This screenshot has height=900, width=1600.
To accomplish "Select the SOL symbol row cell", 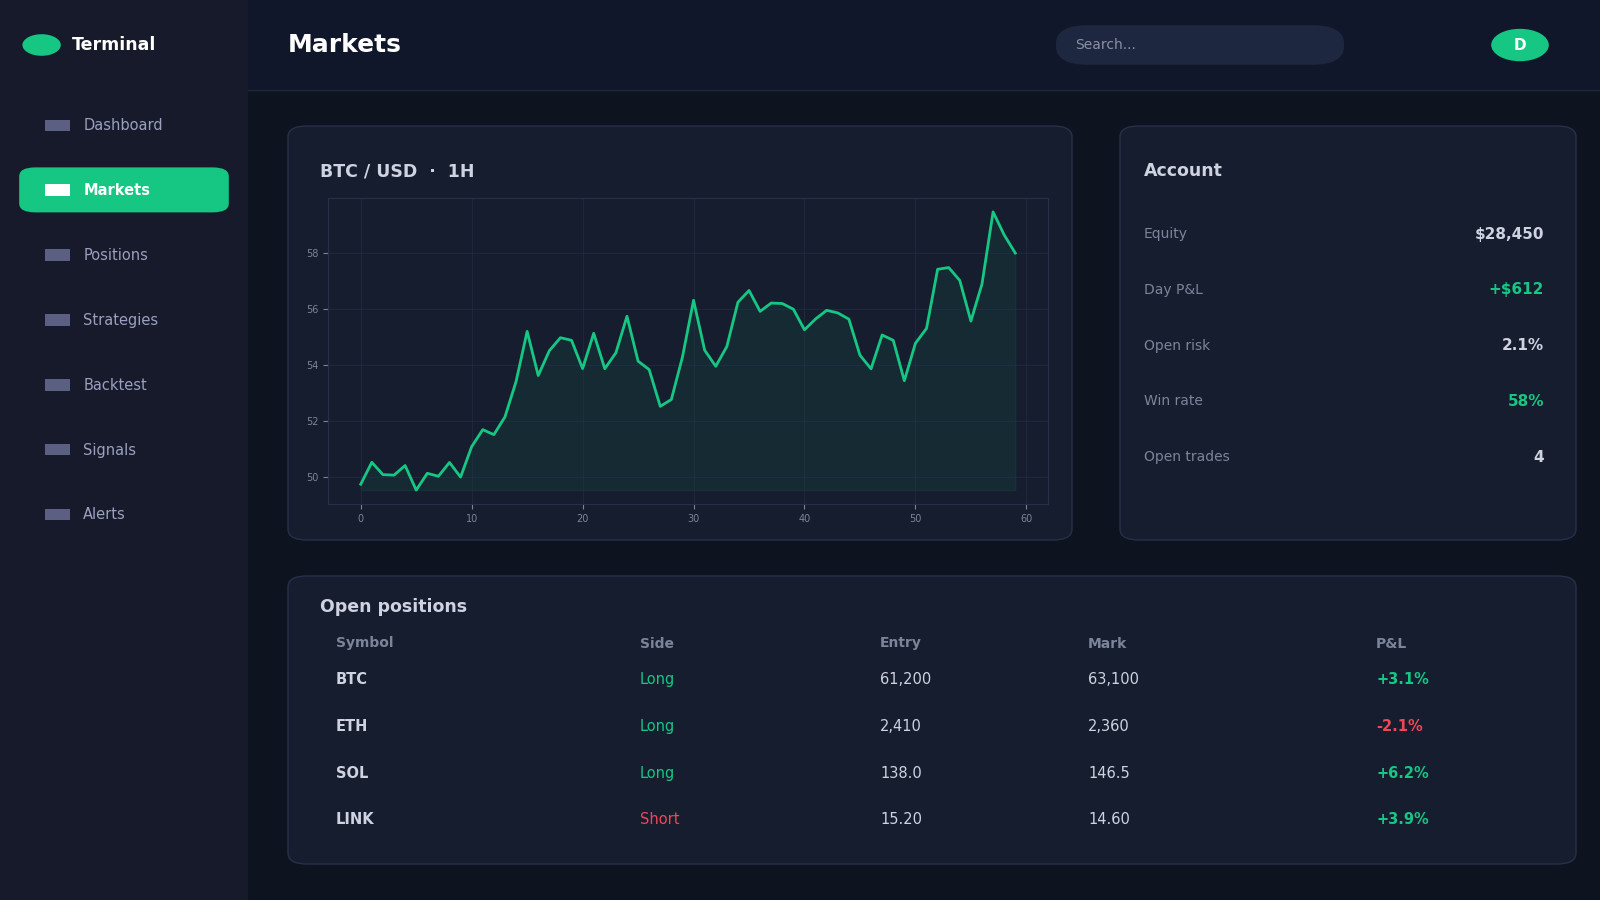I will coord(352,774).
